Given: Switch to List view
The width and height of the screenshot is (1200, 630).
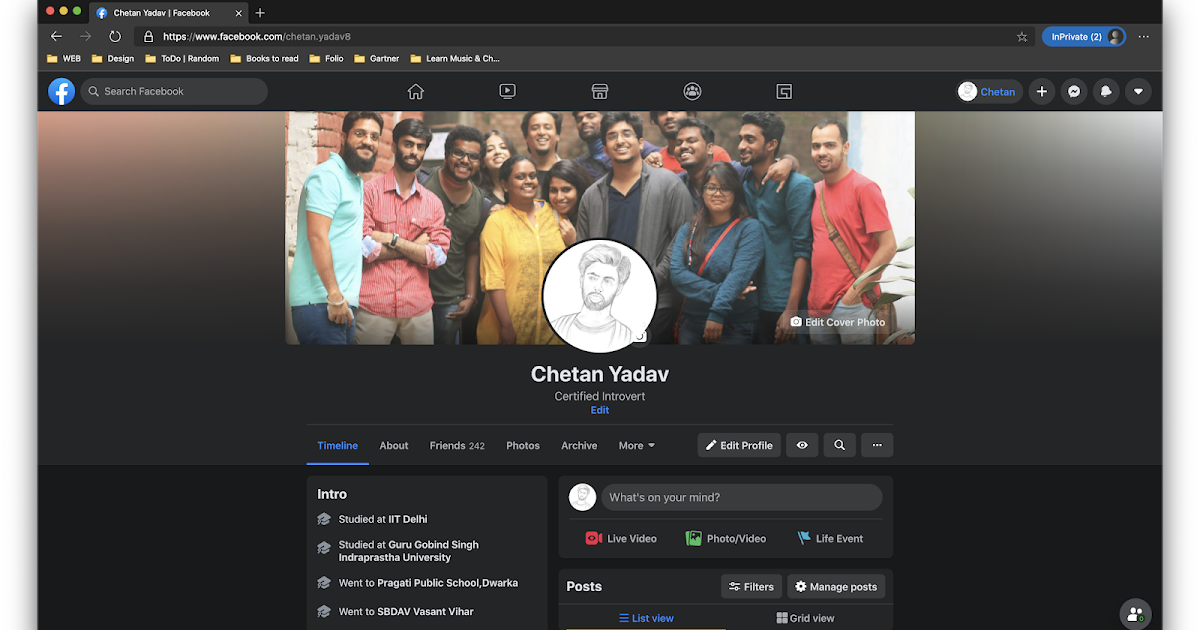Looking at the screenshot, I should coord(646,618).
